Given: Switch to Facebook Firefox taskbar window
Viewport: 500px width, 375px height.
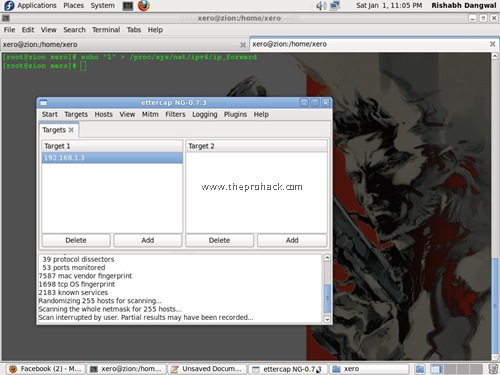Looking at the screenshot, I should coord(45,369).
